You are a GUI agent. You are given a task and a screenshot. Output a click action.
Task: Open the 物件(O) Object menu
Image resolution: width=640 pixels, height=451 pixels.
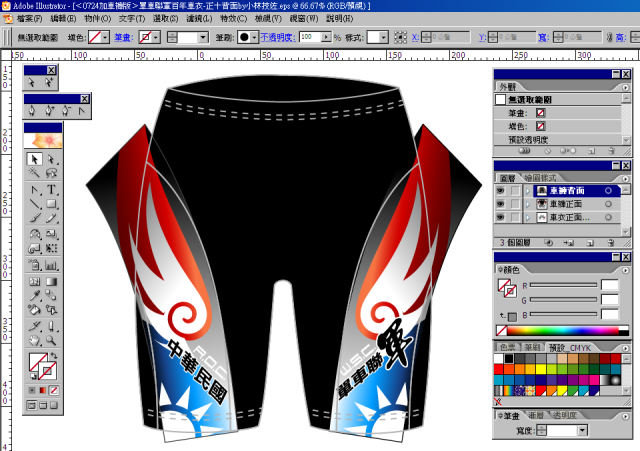[98, 18]
